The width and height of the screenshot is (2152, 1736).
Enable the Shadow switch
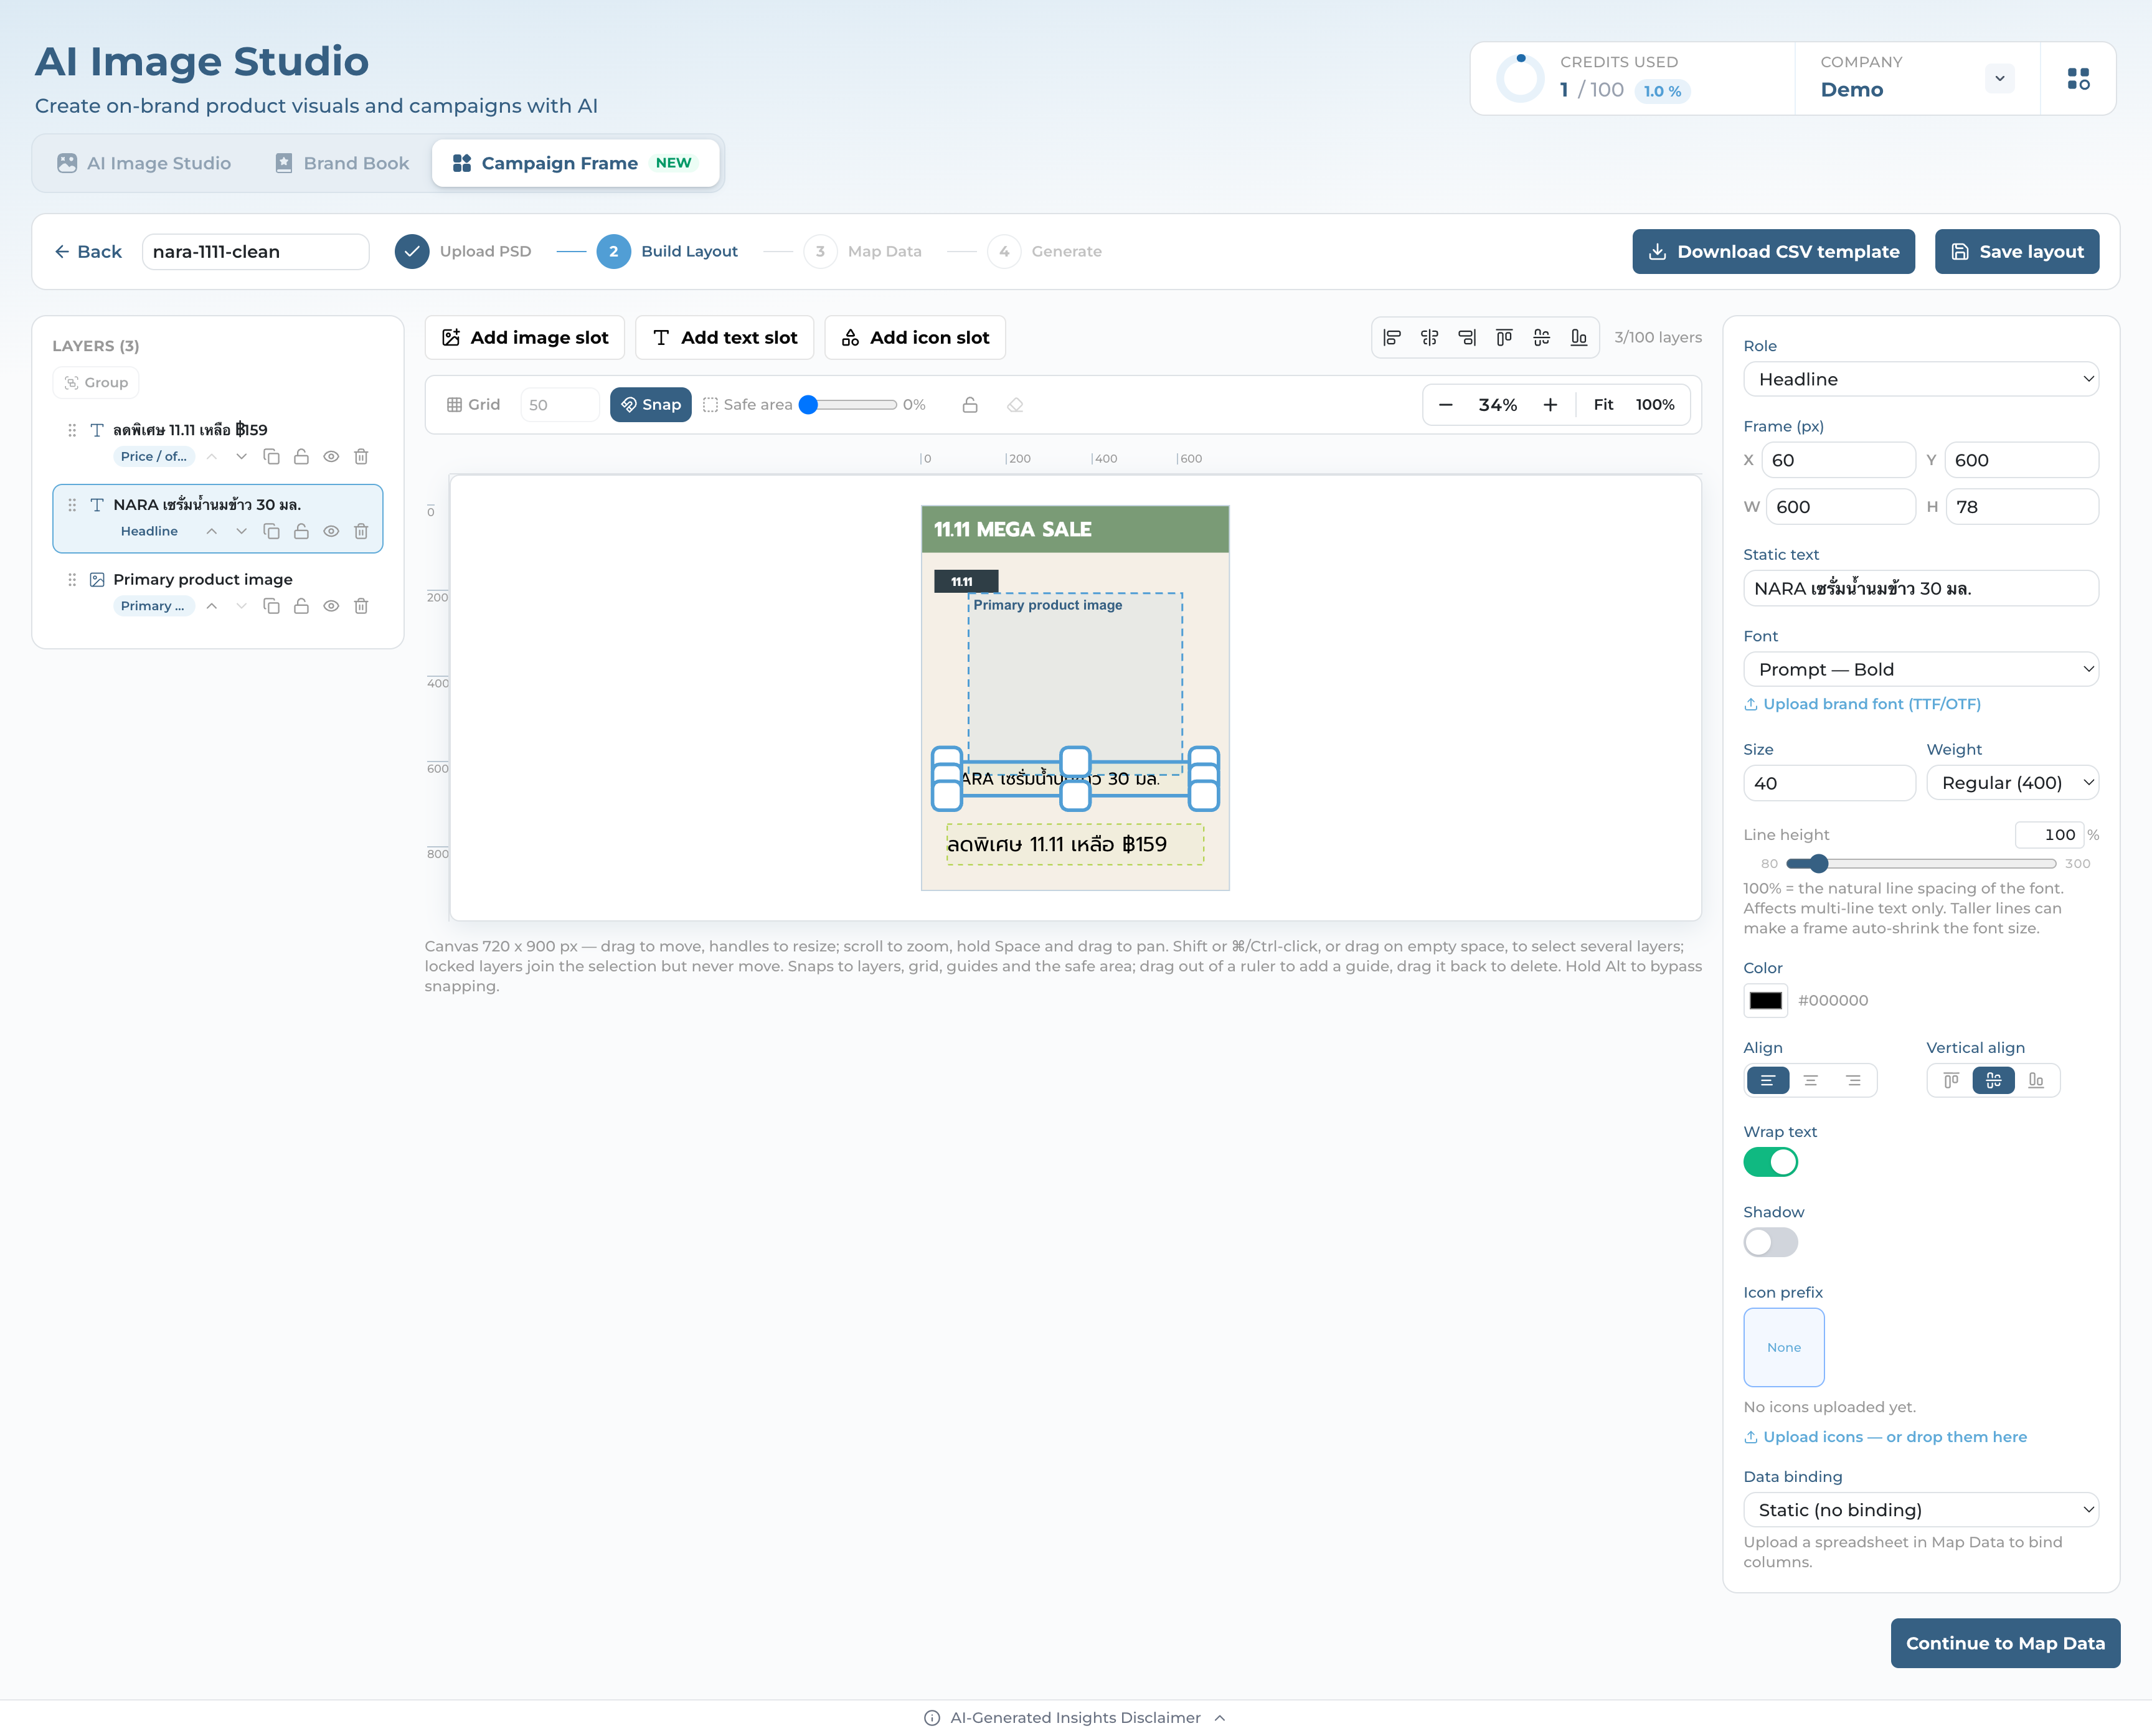[x=1770, y=1242]
